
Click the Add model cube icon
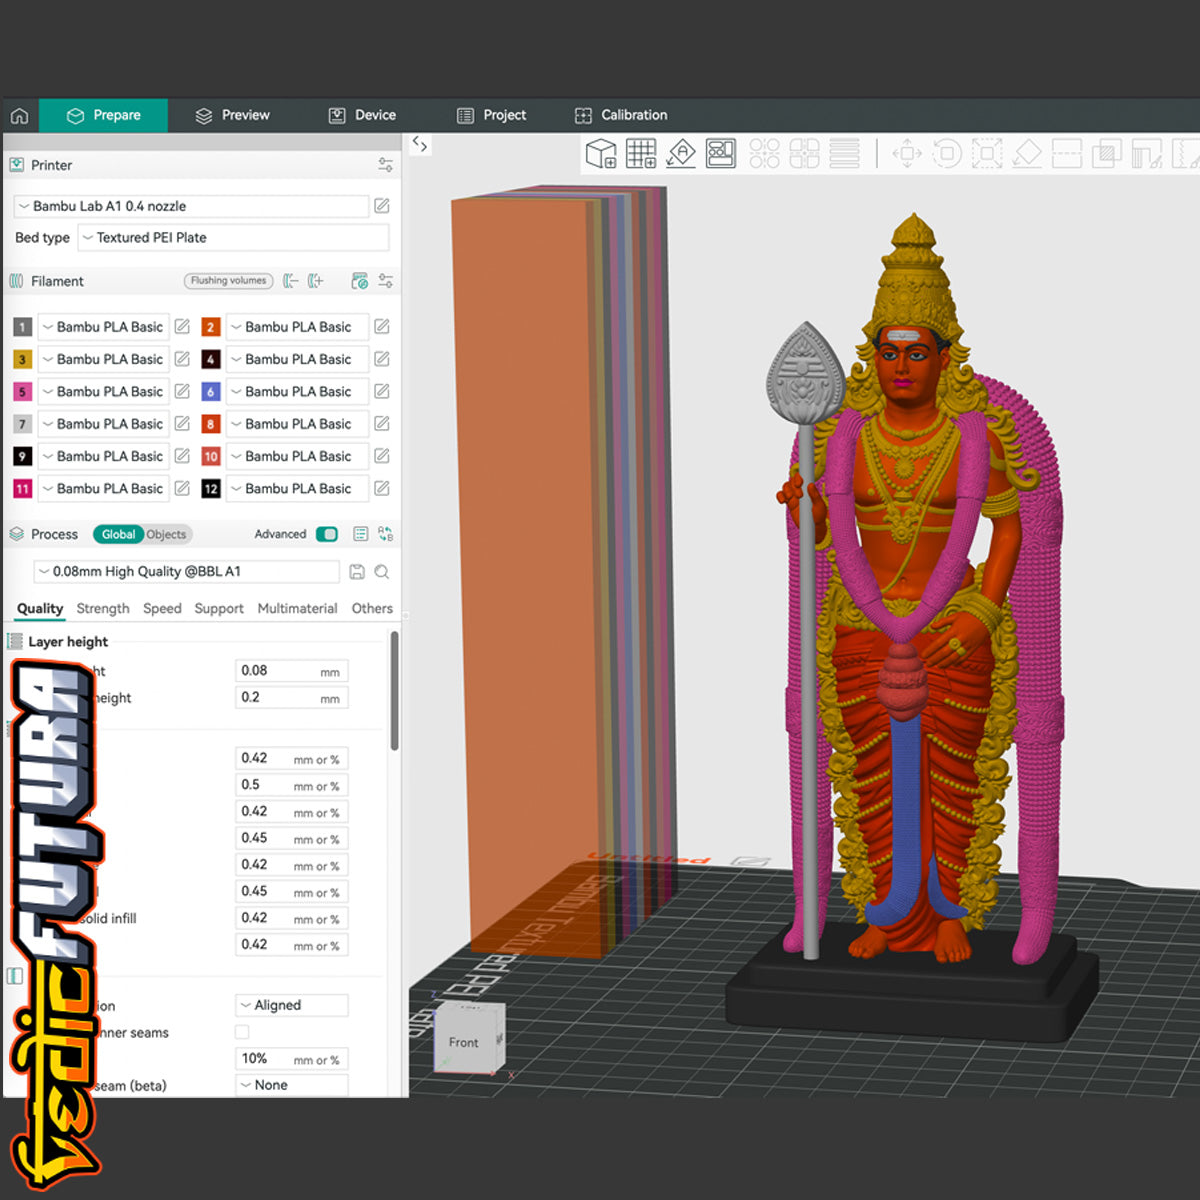601,154
